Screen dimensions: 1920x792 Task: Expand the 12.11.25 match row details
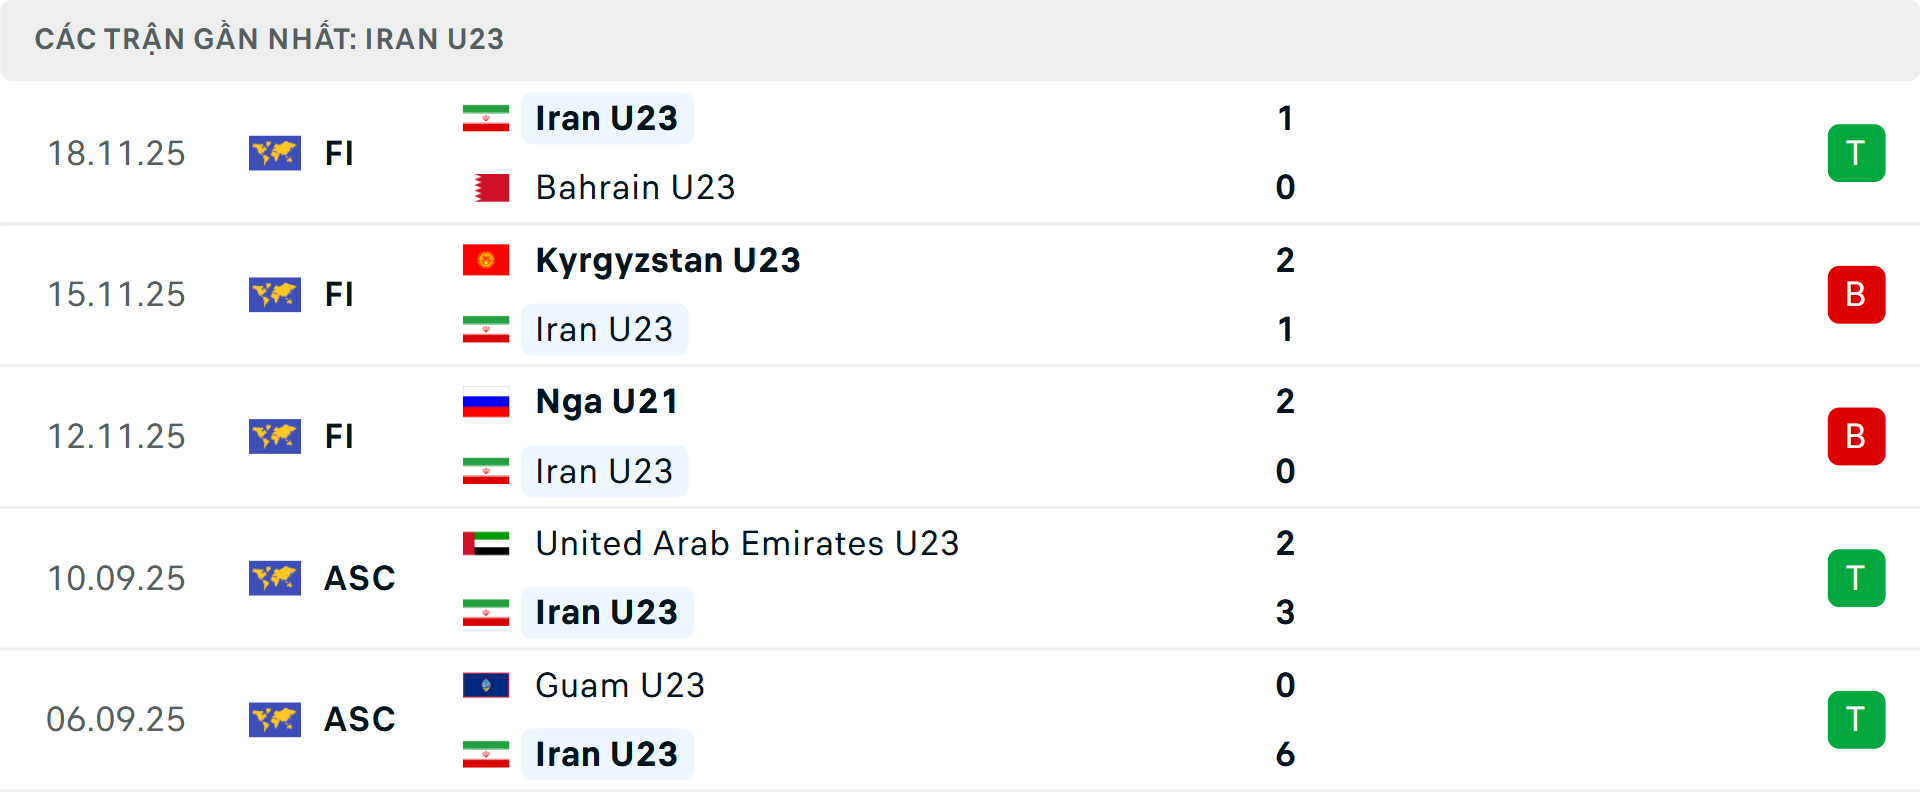960,436
